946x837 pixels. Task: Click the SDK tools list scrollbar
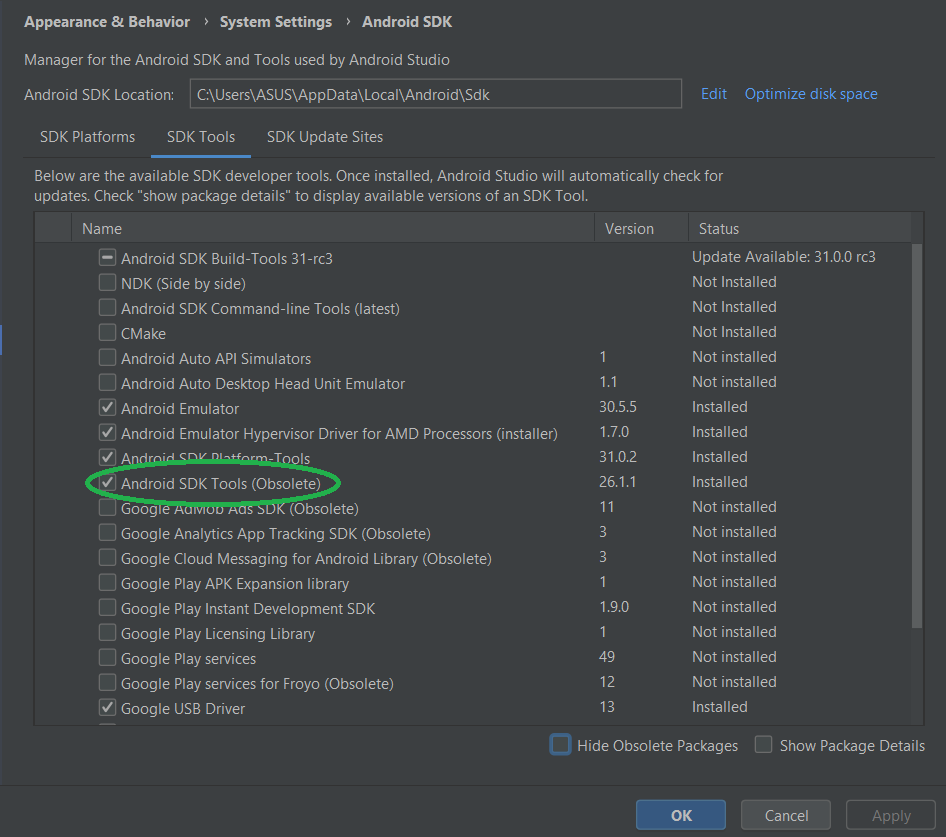tap(917, 436)
